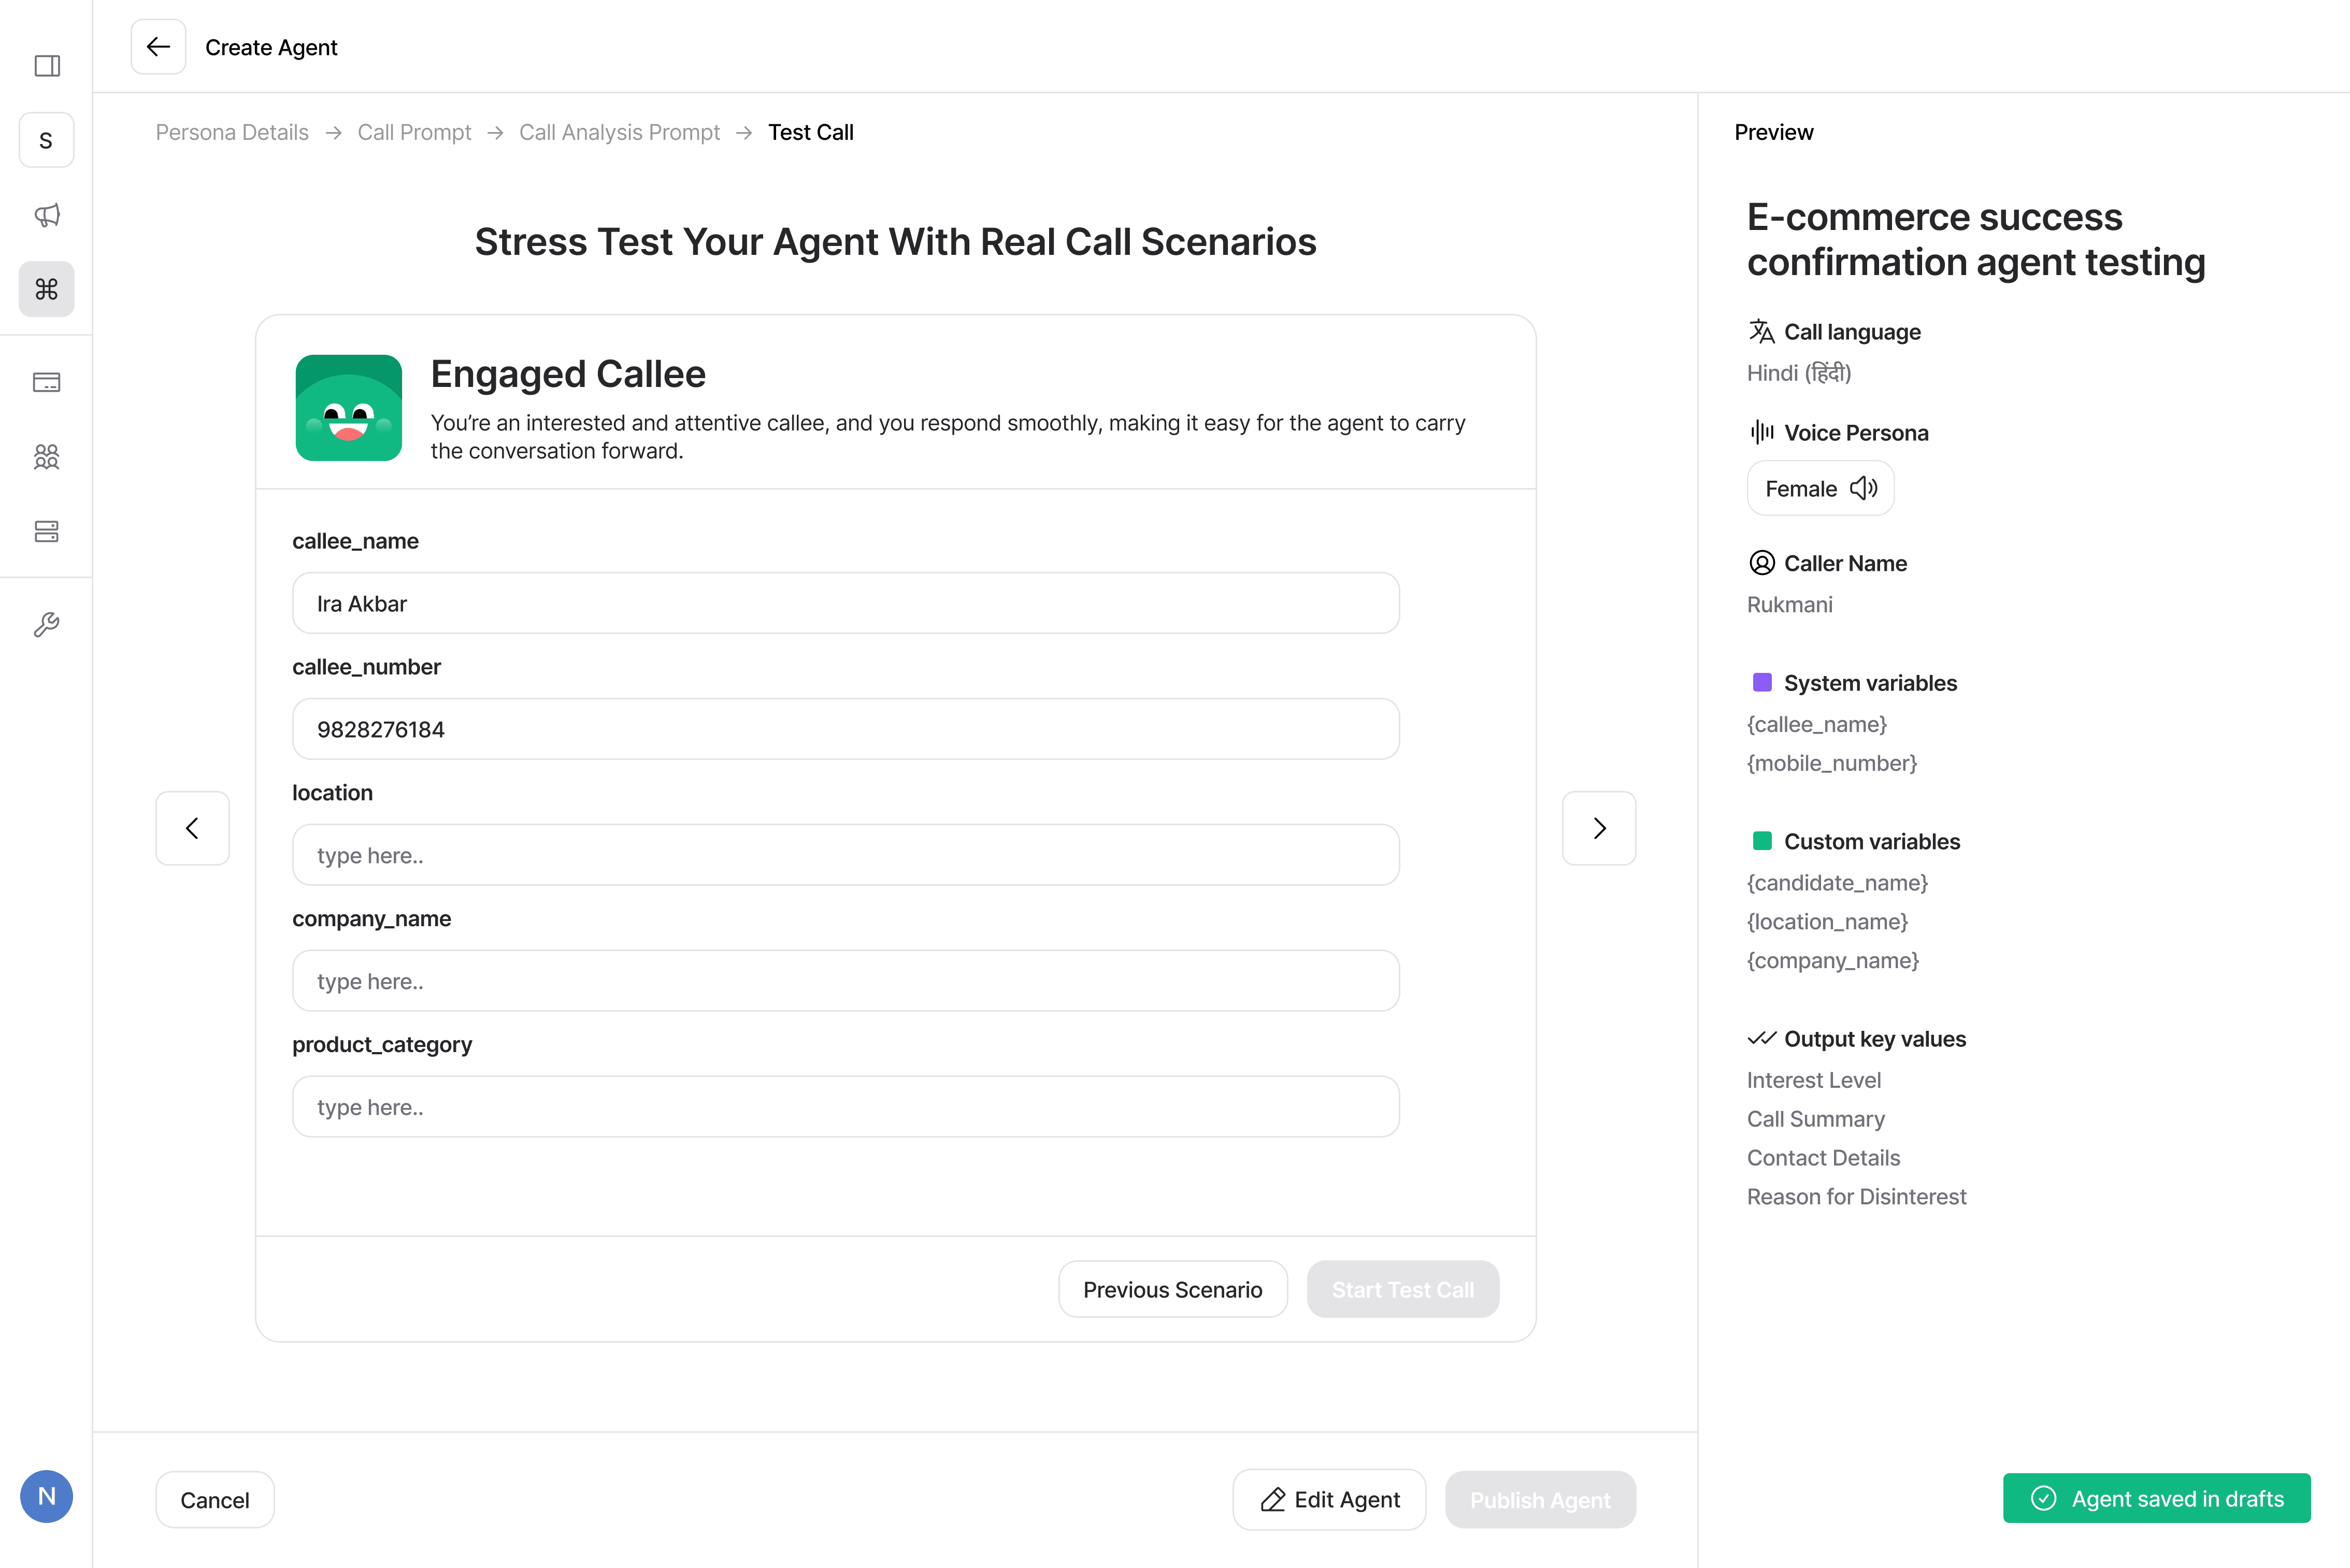Screen dimensions: 2350x1568
Task: Open the billing card icon
Action: tap(47, 382)
